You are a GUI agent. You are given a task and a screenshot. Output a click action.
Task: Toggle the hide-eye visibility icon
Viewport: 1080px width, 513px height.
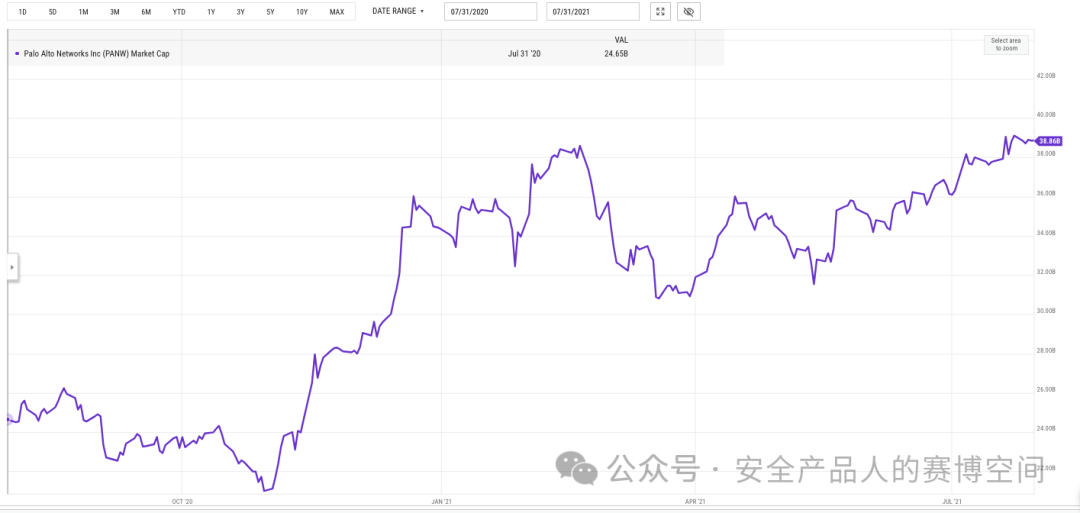pyautogui.click(x=689, y=12)
